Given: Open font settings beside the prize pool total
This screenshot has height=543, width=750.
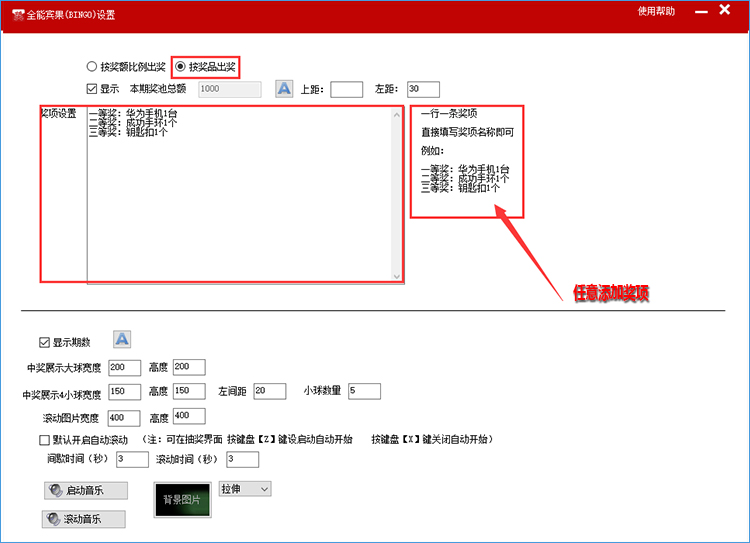Looking at the screenshot, I should pyautogui.click(x=284, y=89).
